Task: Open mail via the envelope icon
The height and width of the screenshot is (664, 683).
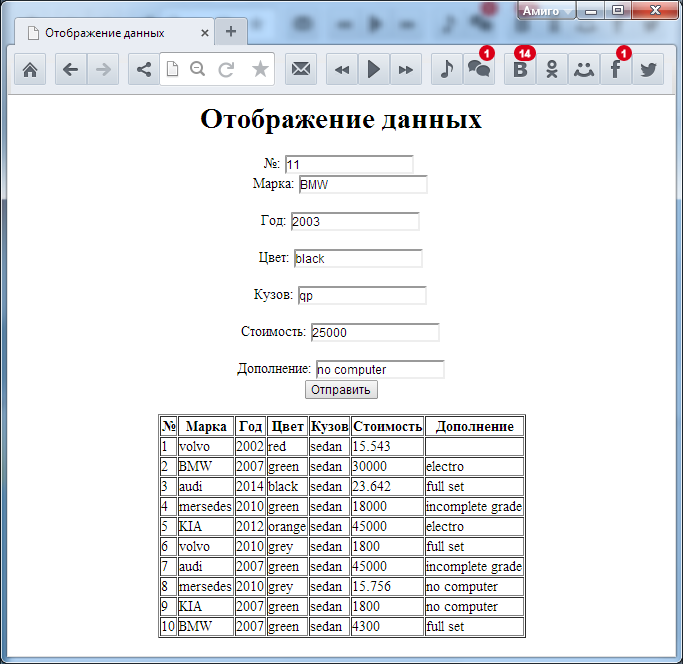Action: (300, 69)
